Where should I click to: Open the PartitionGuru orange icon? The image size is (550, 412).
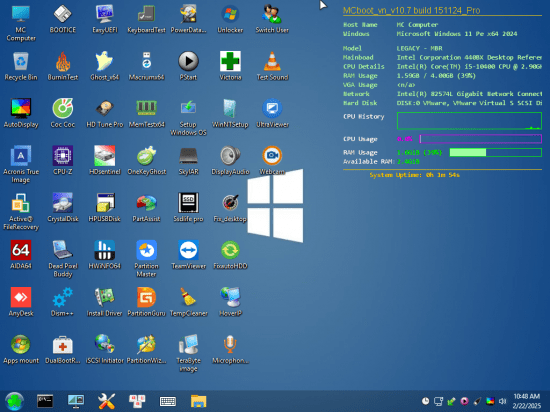coord(146,302)
